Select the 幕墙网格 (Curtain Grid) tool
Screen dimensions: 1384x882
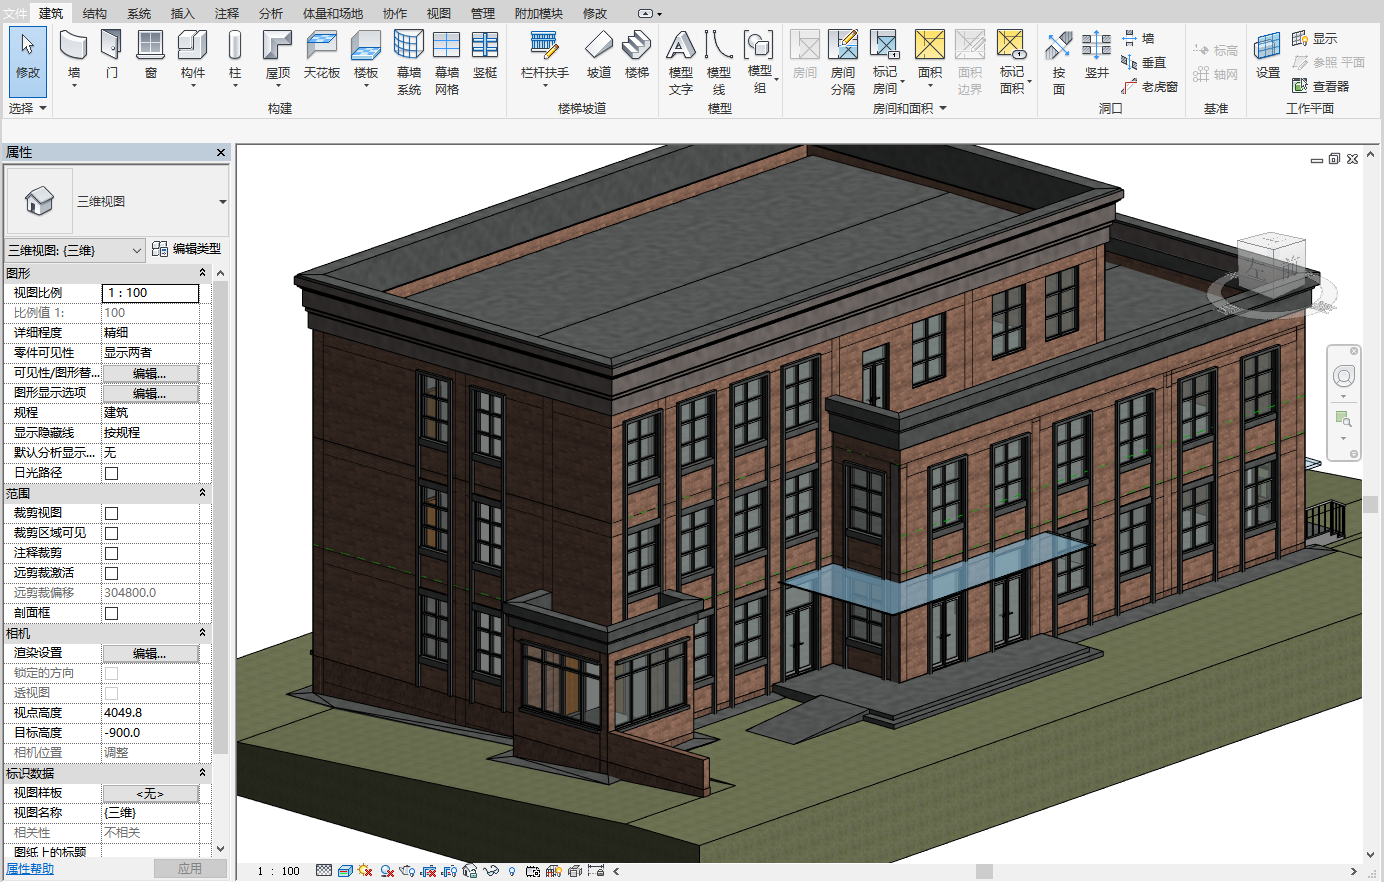446,62
